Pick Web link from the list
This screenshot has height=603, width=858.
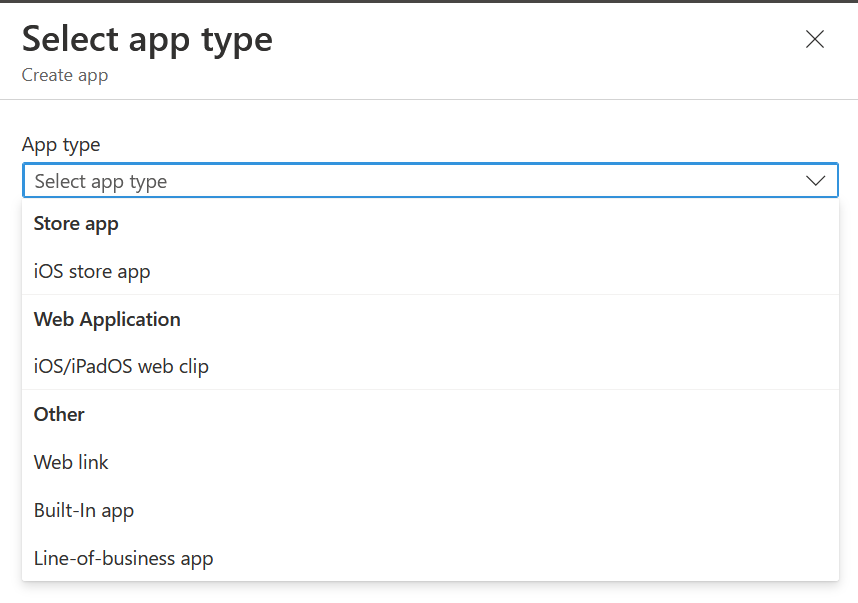(x=71, y=462)
